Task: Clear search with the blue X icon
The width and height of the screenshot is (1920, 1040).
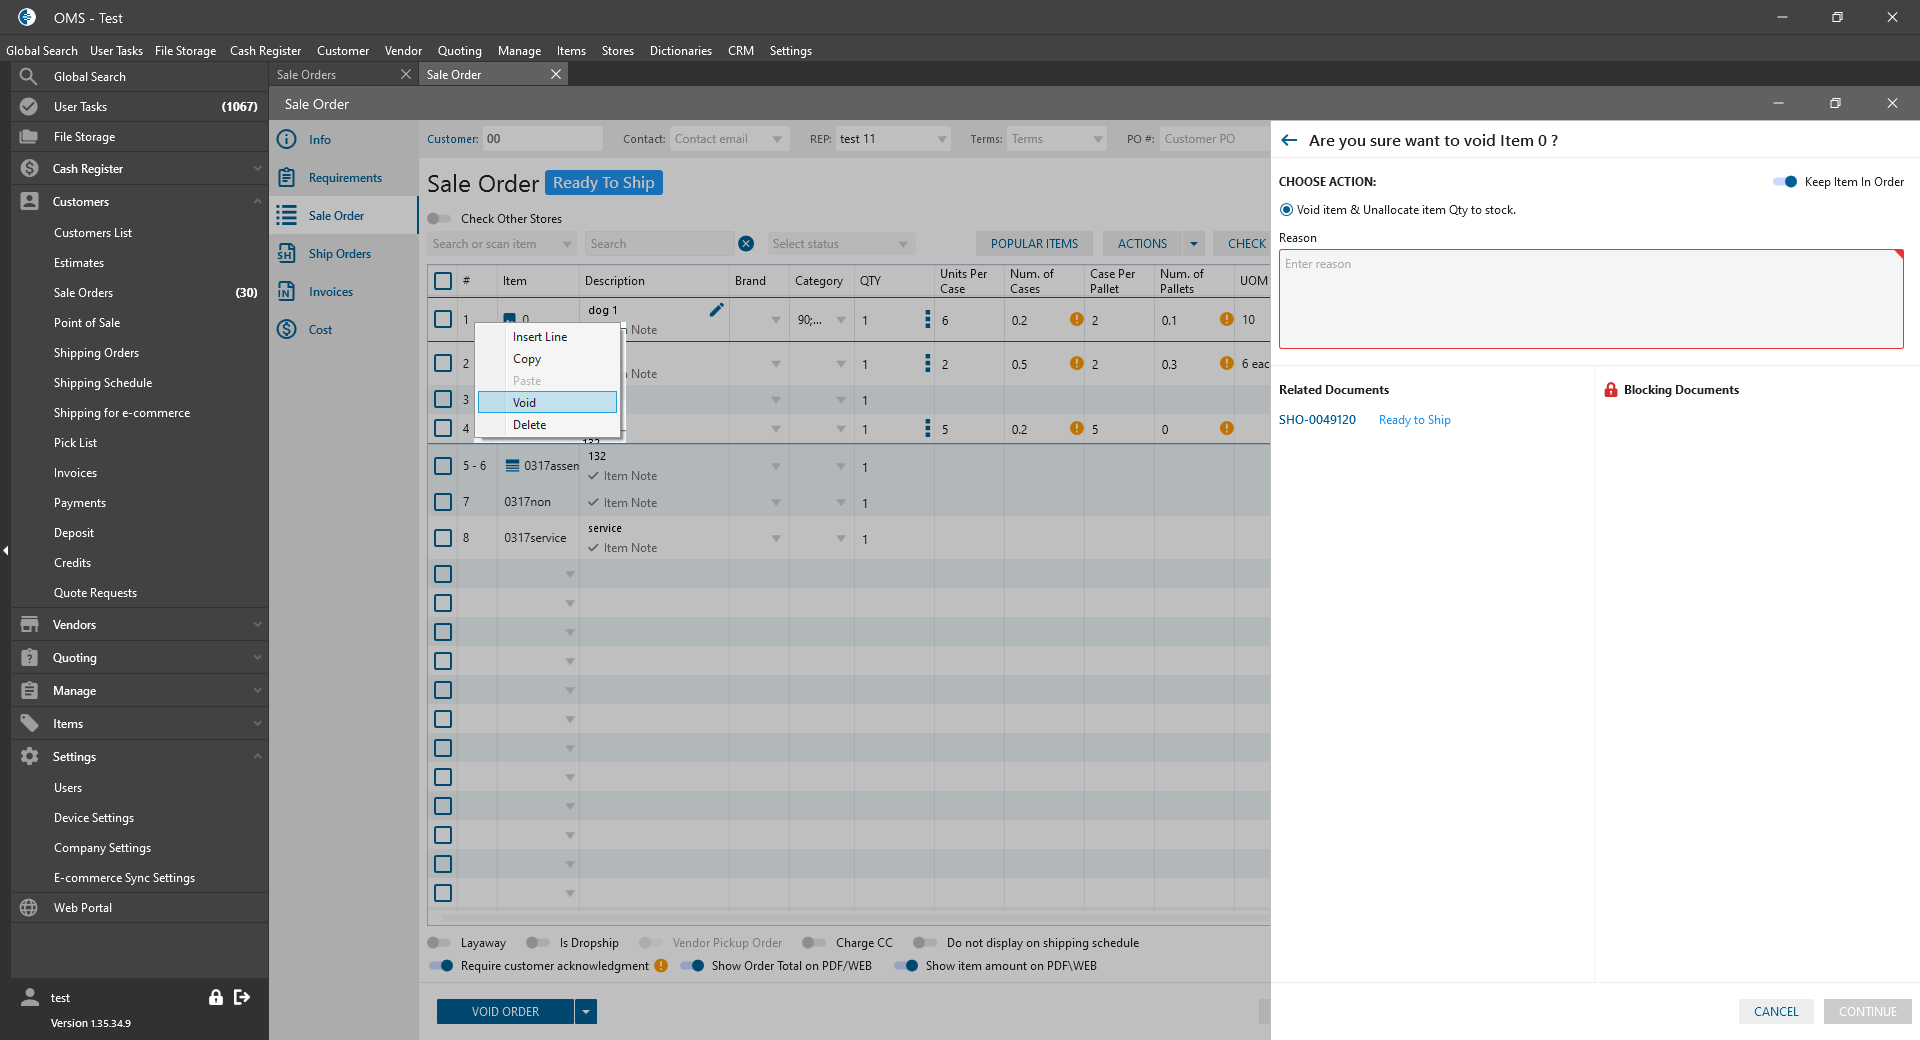Action: coord(746,244)
